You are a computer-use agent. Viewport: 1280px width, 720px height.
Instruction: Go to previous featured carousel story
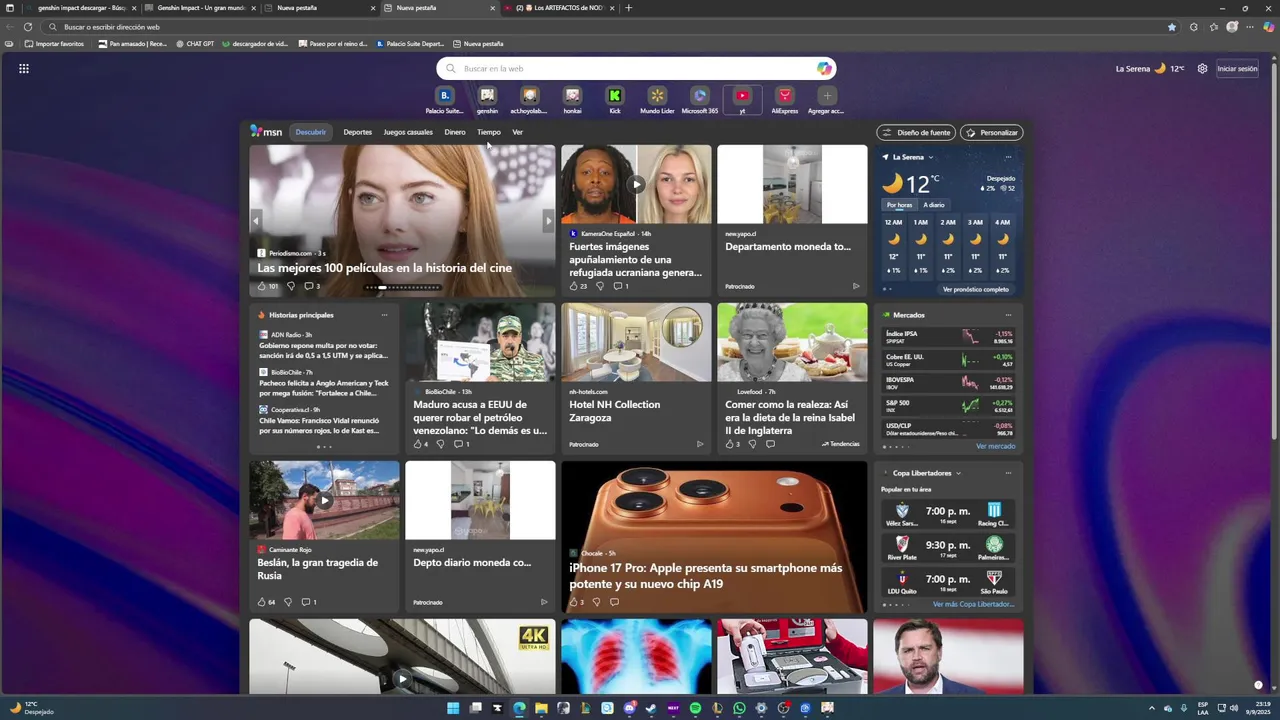pos(256,221)
